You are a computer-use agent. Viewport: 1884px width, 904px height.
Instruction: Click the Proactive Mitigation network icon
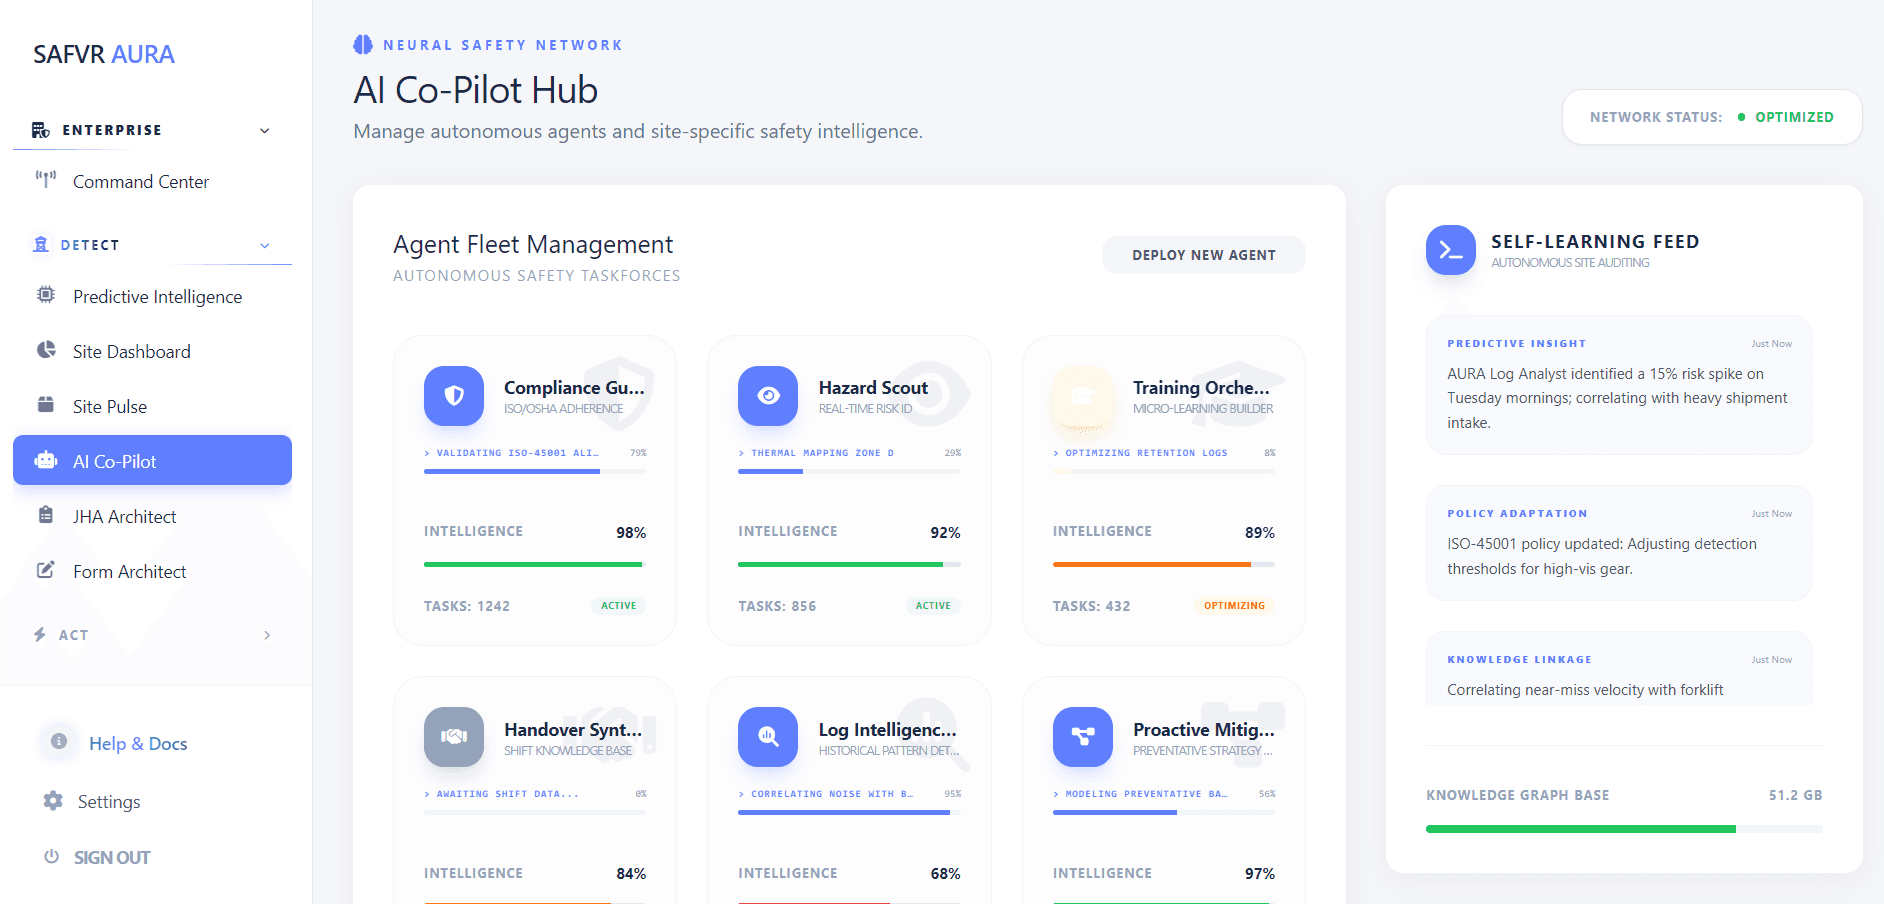1082,737
